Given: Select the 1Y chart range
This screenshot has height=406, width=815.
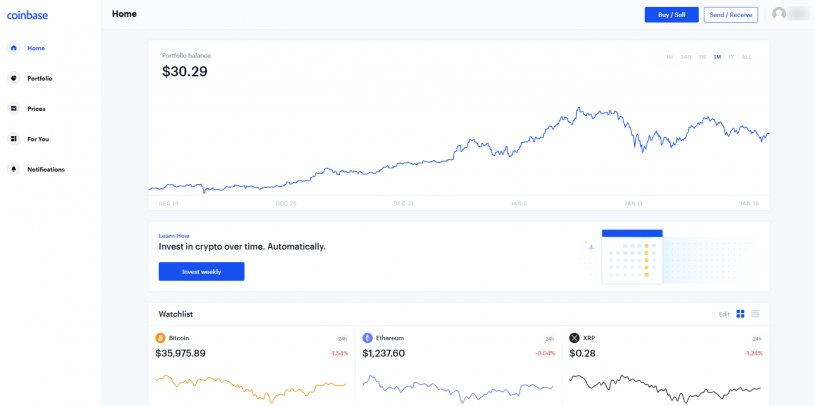Looking at the screenshot, I should [731, 57].
